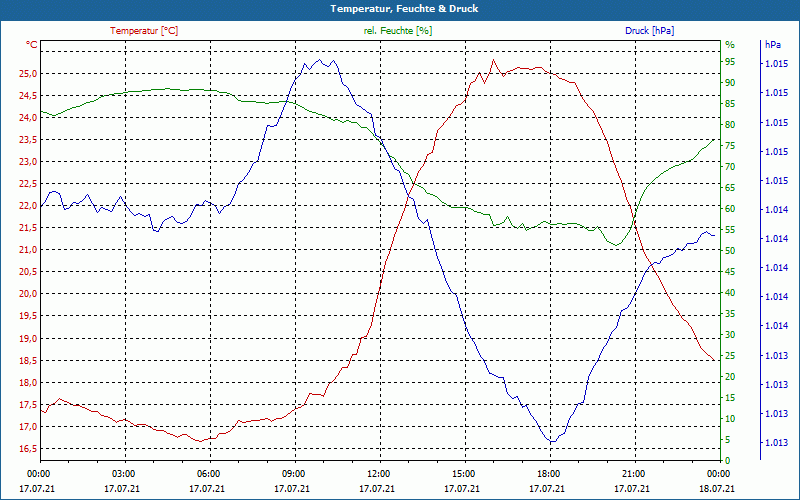
Task: Click the 75 humidity axis value
Action: [x=730, y=146]
